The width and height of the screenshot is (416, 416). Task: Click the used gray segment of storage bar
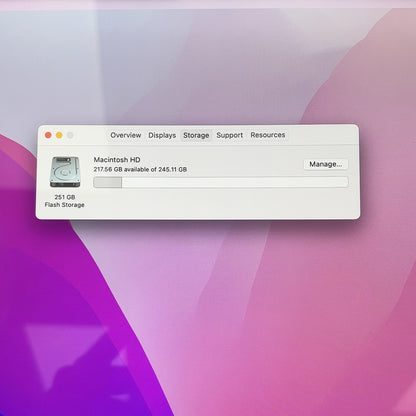tap(107, 182)
